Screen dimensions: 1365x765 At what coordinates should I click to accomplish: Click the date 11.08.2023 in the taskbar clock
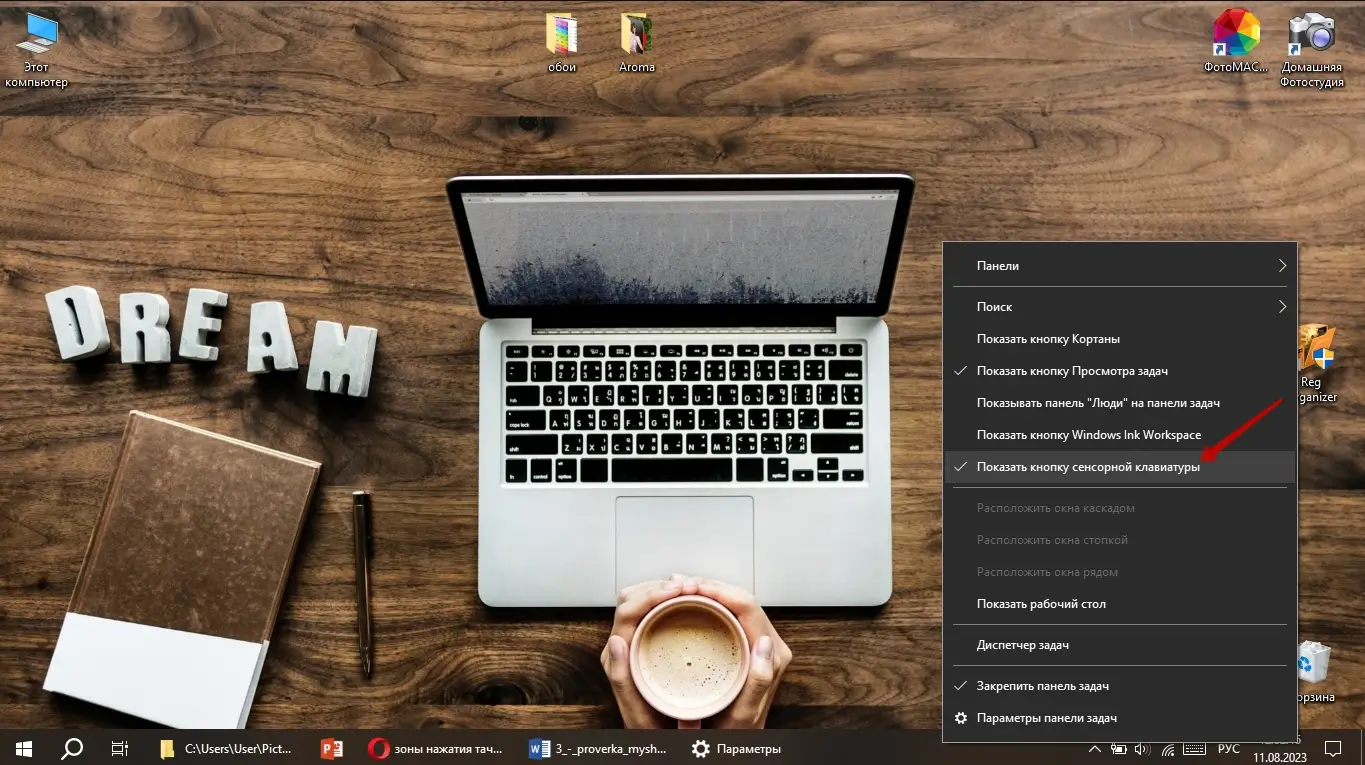pyautogui.click(x=1281, y=757)
